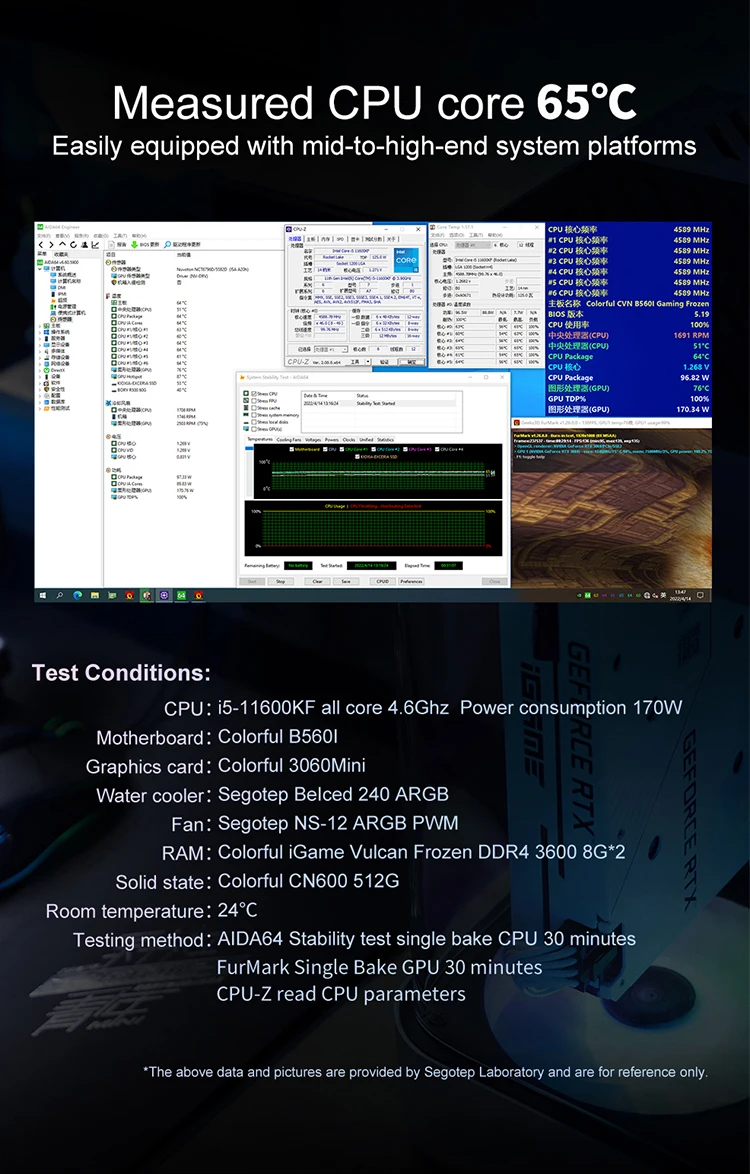Click the Save button in stability test
This screenshot has width=750, height=1174.
click(x=345, y=581)
